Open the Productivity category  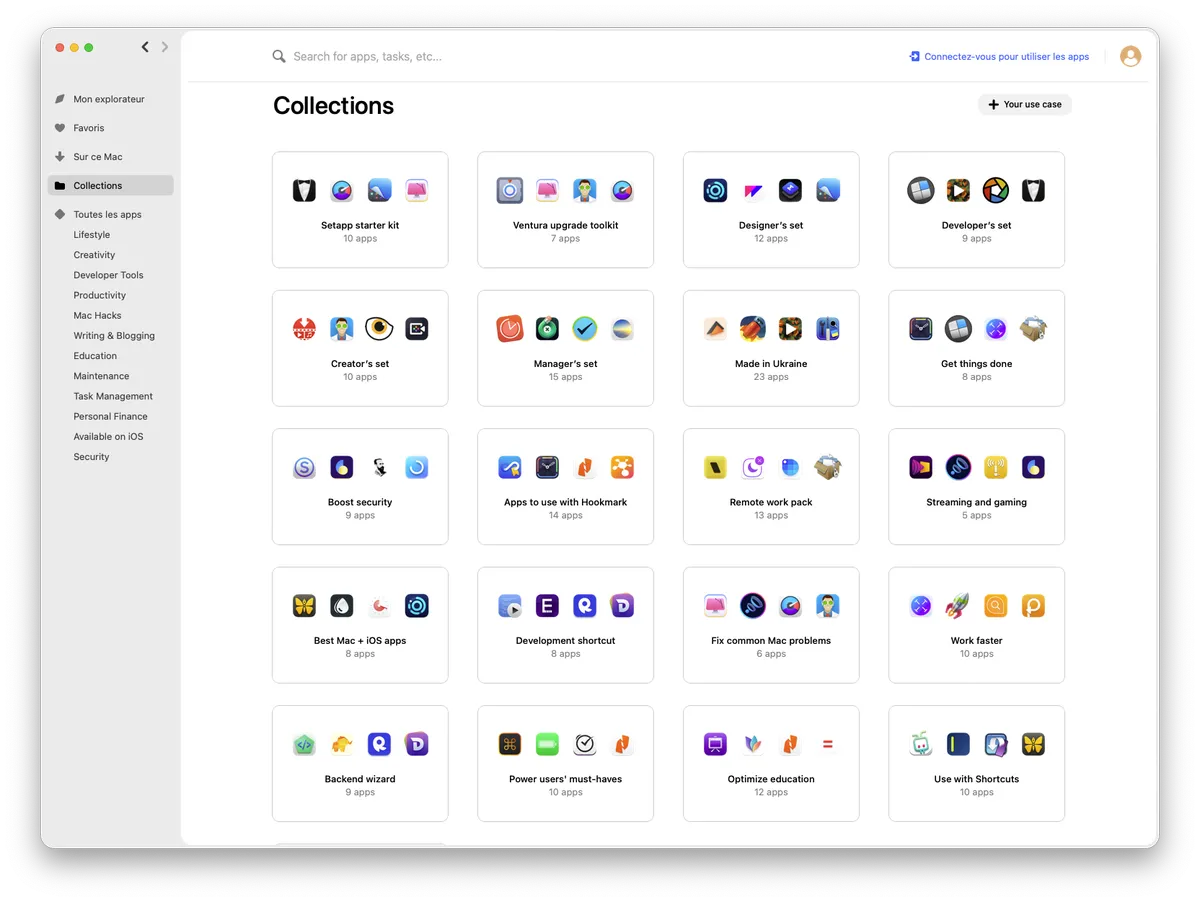point(100,295)
